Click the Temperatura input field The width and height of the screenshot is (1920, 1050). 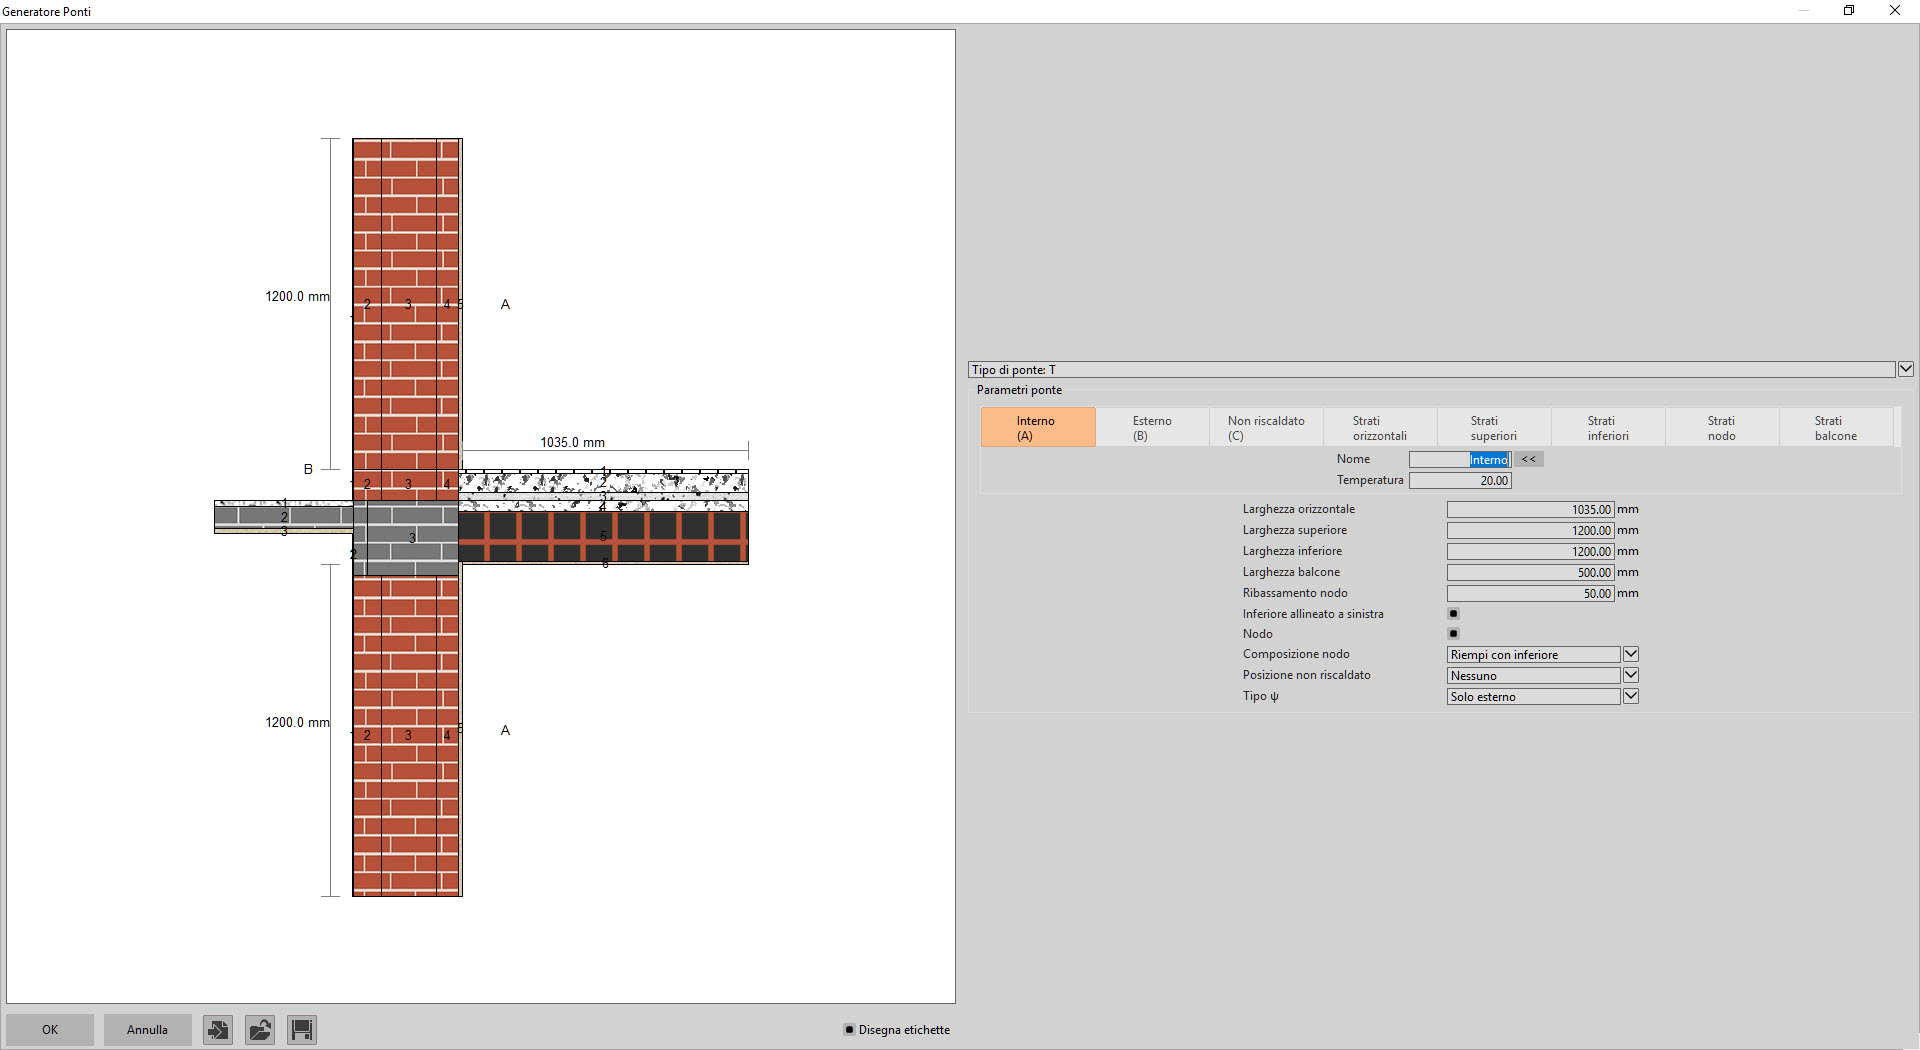click(x=1459, y=481)
